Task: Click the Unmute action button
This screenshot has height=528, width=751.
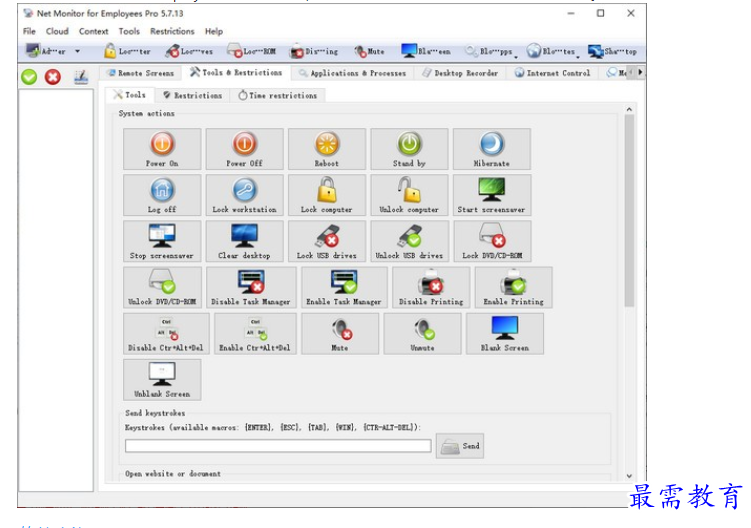Action: coord(422,333)
